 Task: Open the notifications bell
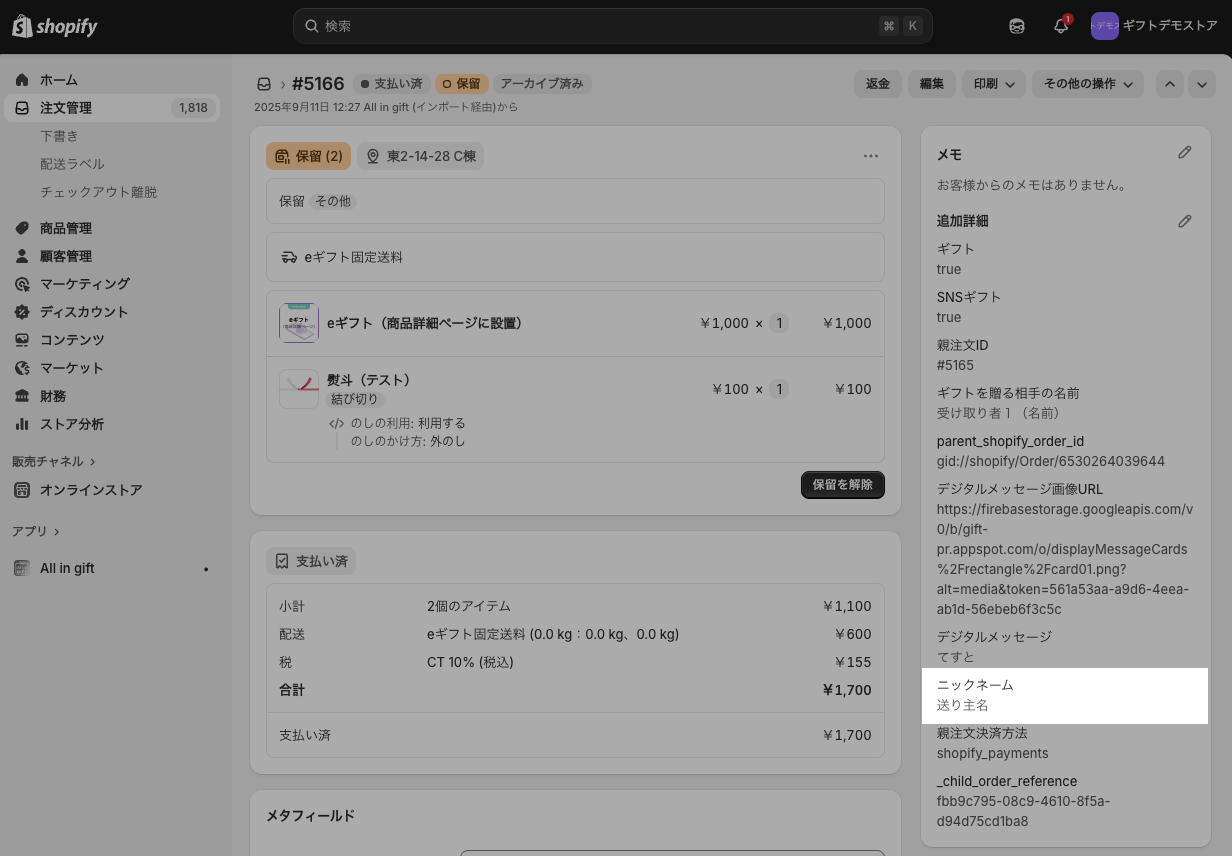(1061, 27)
